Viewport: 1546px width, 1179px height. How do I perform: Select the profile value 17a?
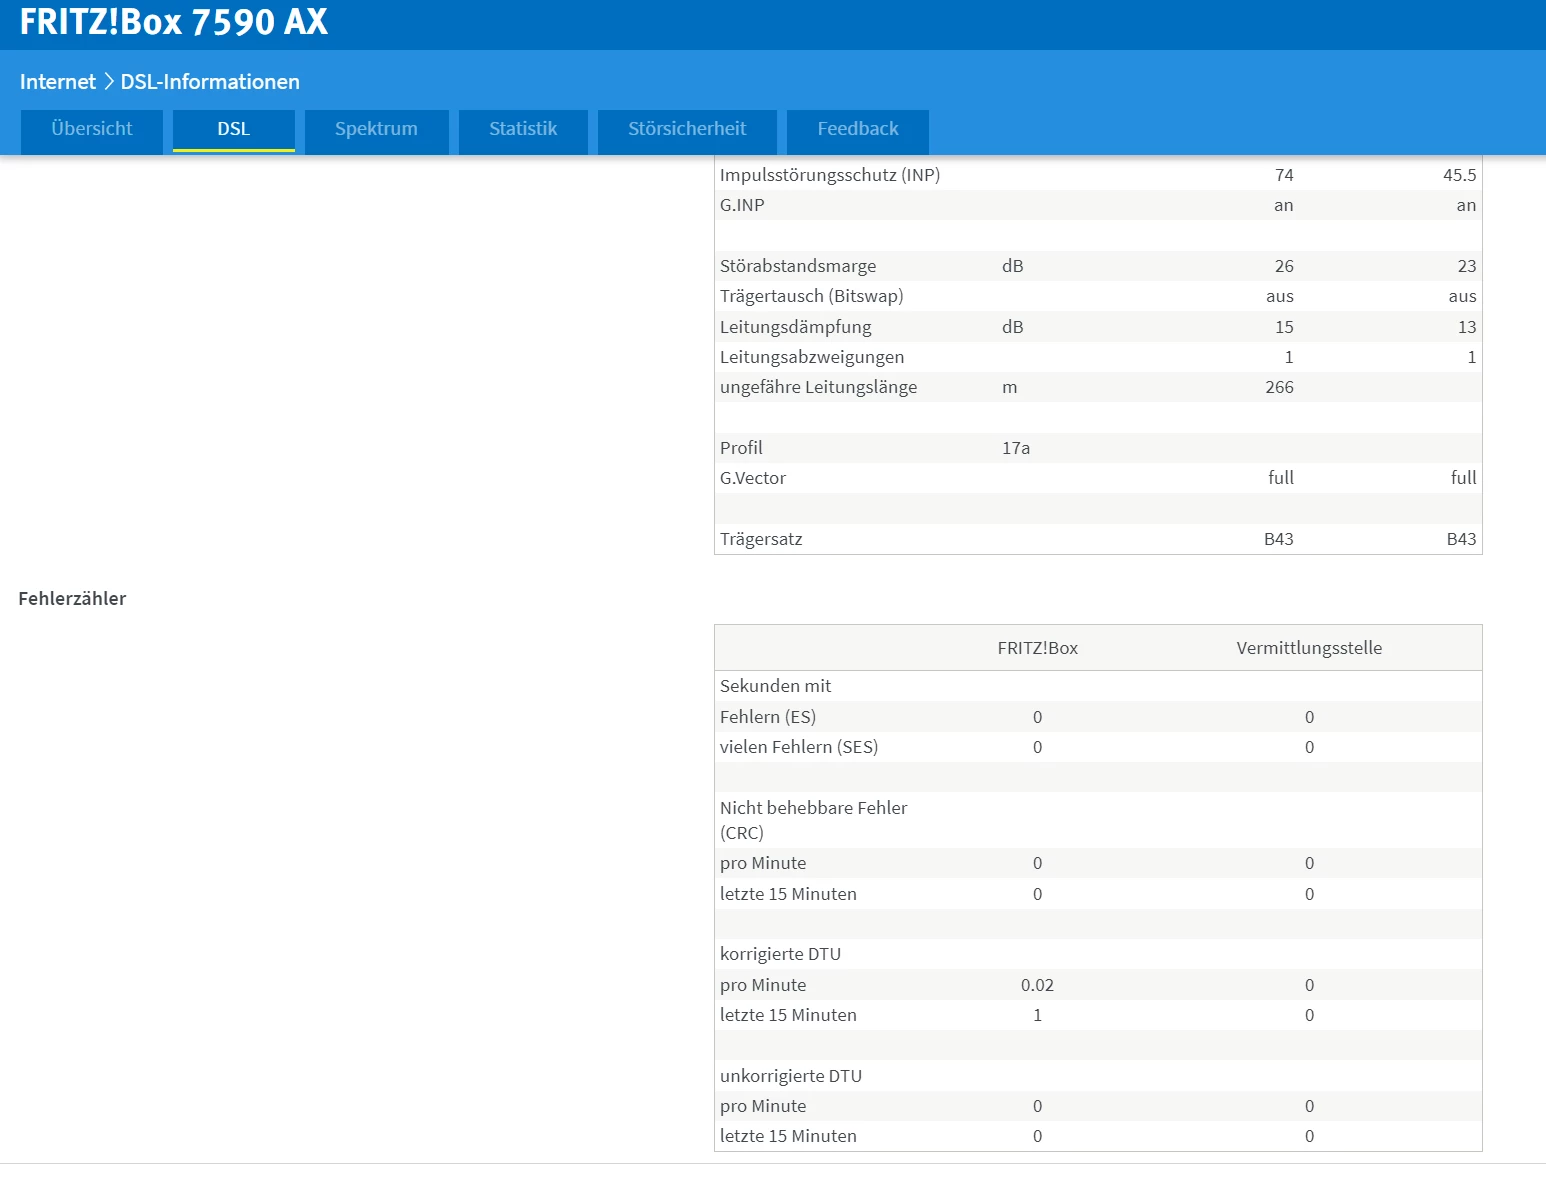[1016, 448]
